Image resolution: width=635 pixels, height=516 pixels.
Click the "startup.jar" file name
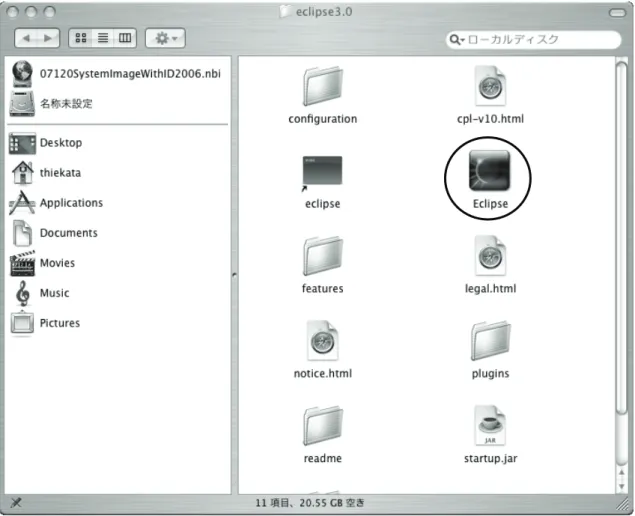coord(490,458)
